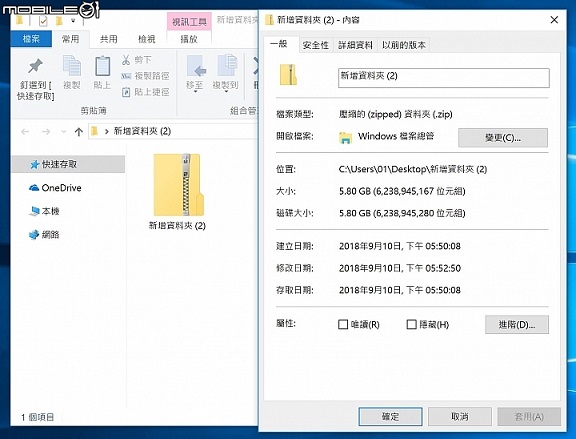Click the 貼上 paste icon
The image size is (576, 439).
(102, 65)
